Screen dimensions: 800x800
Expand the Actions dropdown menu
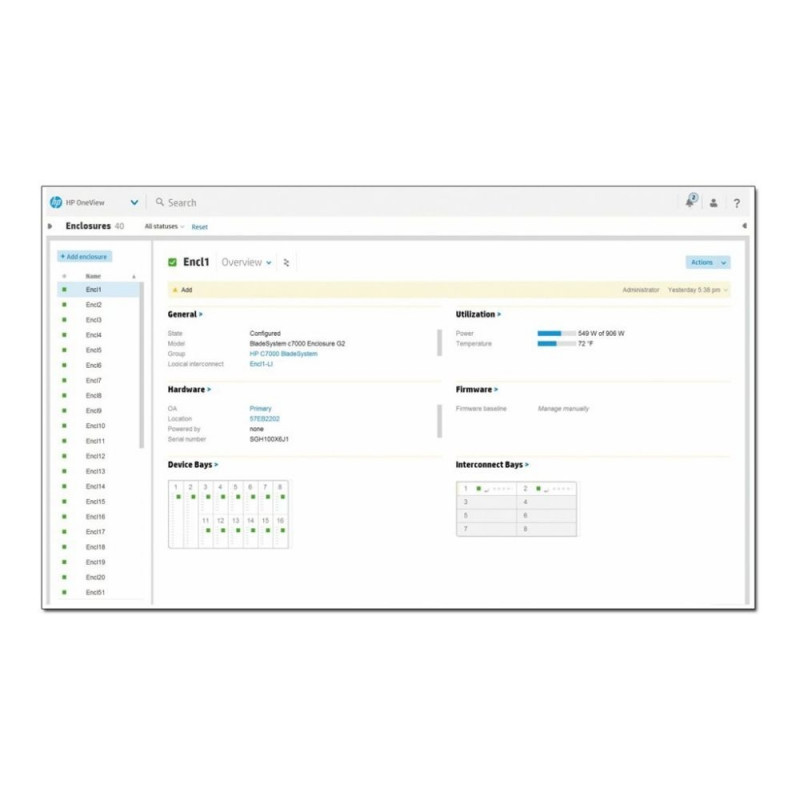708,262
